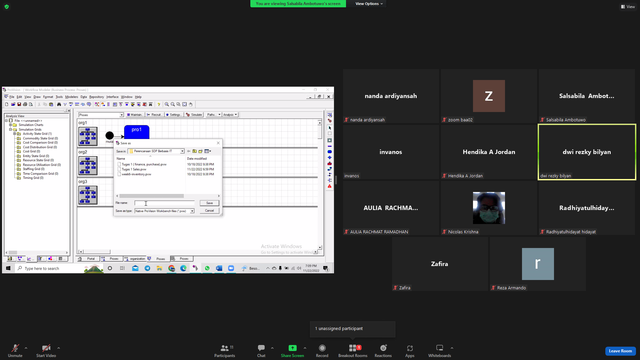Click the Simulate button in modeler toolbar
Image resolution: width=640 pixels, height=360 pixels.
(194, 115)
